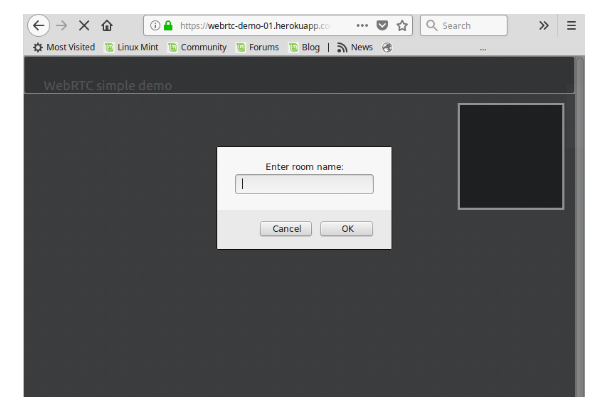Open the browser home page icon
Viewport: 599px width, 416px height.
[x=107, y=26]
